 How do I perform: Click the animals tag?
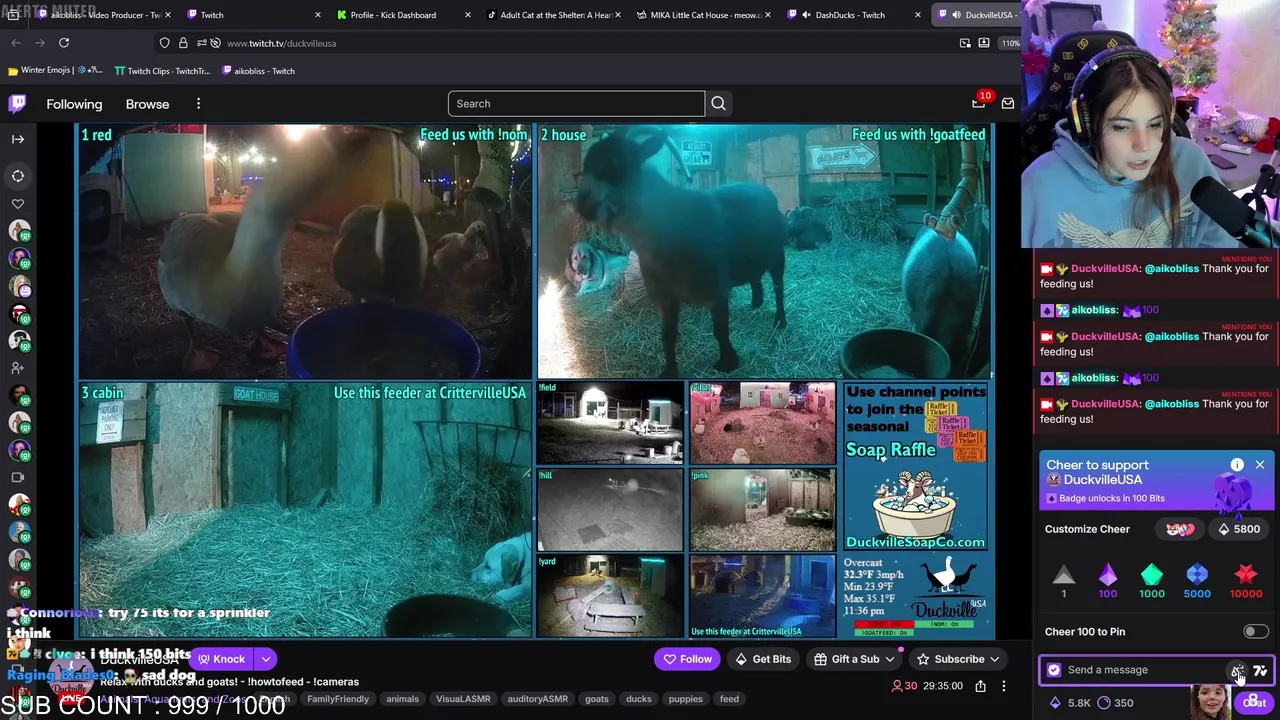[x=402, y=699]
